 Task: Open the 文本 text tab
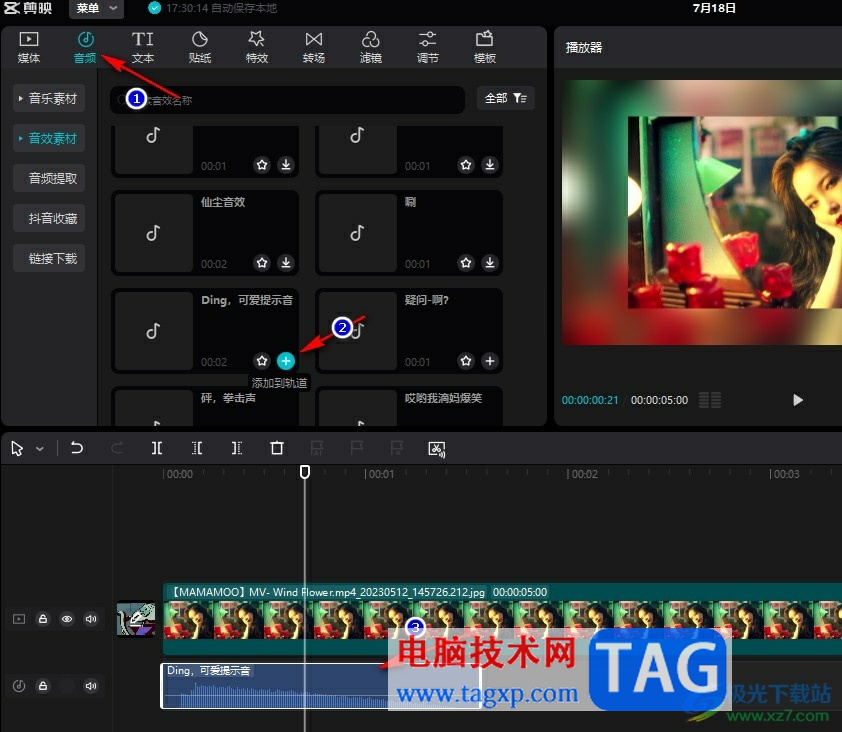click(143, 47)
